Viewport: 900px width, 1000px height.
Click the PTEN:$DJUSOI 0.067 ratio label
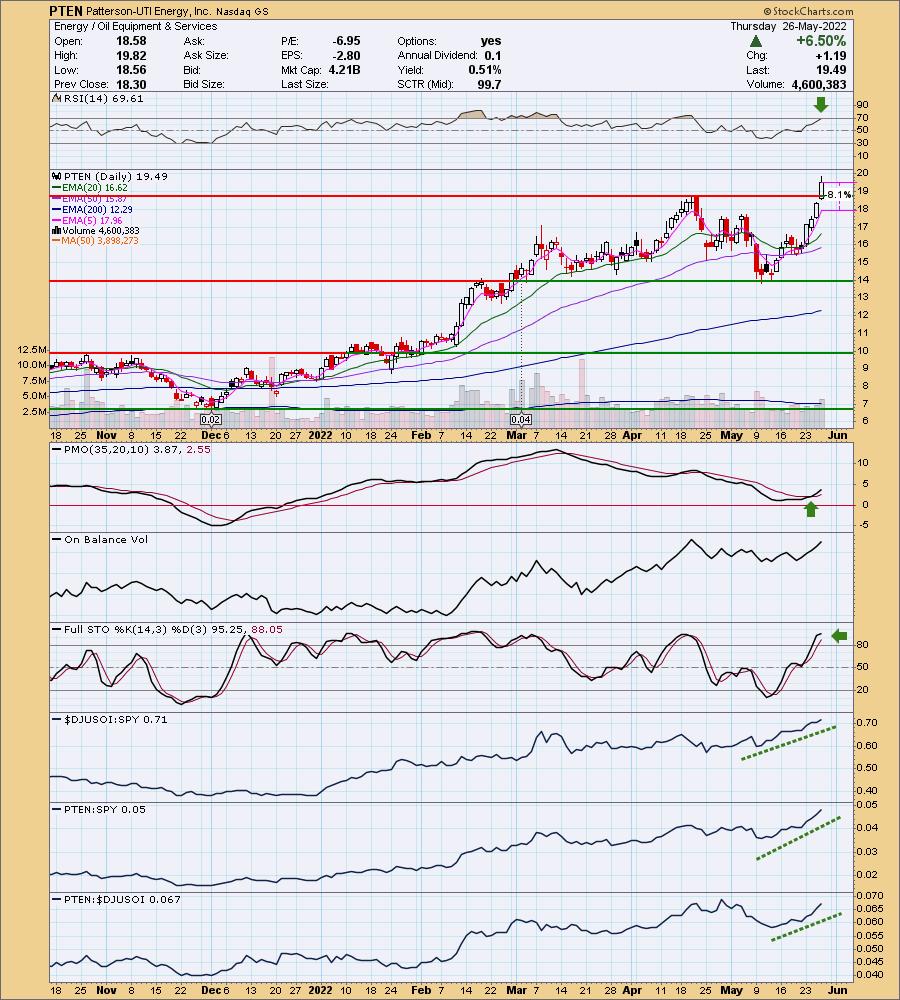tap(122, 899)
